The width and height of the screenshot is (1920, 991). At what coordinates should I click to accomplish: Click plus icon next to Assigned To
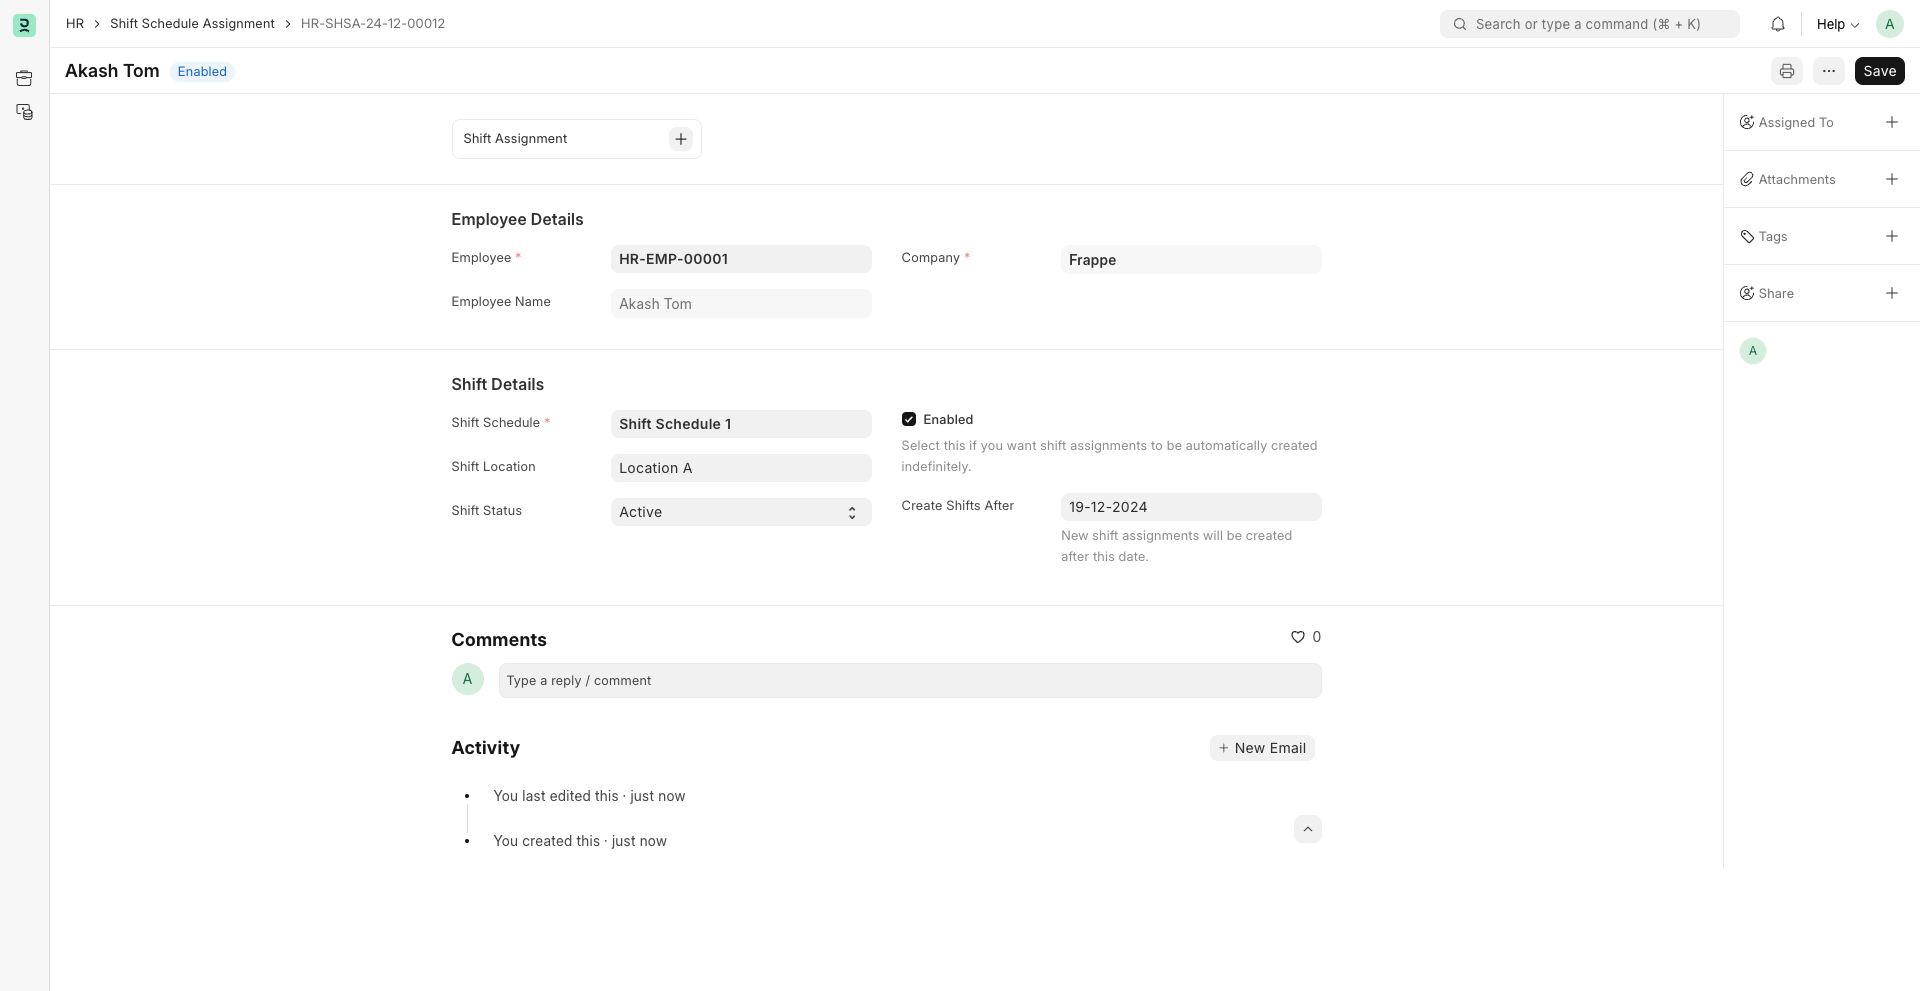click(1891, 122)
